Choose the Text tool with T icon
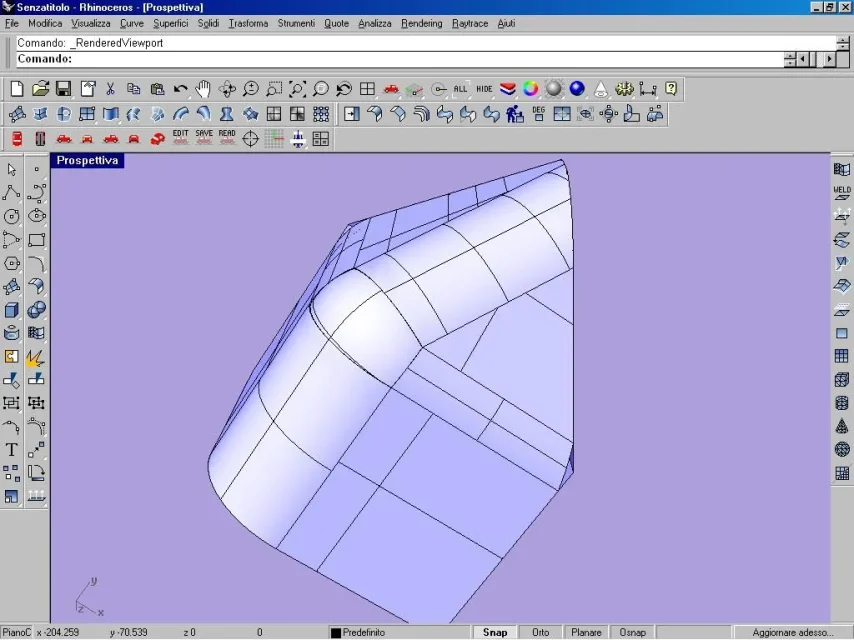The width and height of the screenshot is (854, 640). pos(11,450)
